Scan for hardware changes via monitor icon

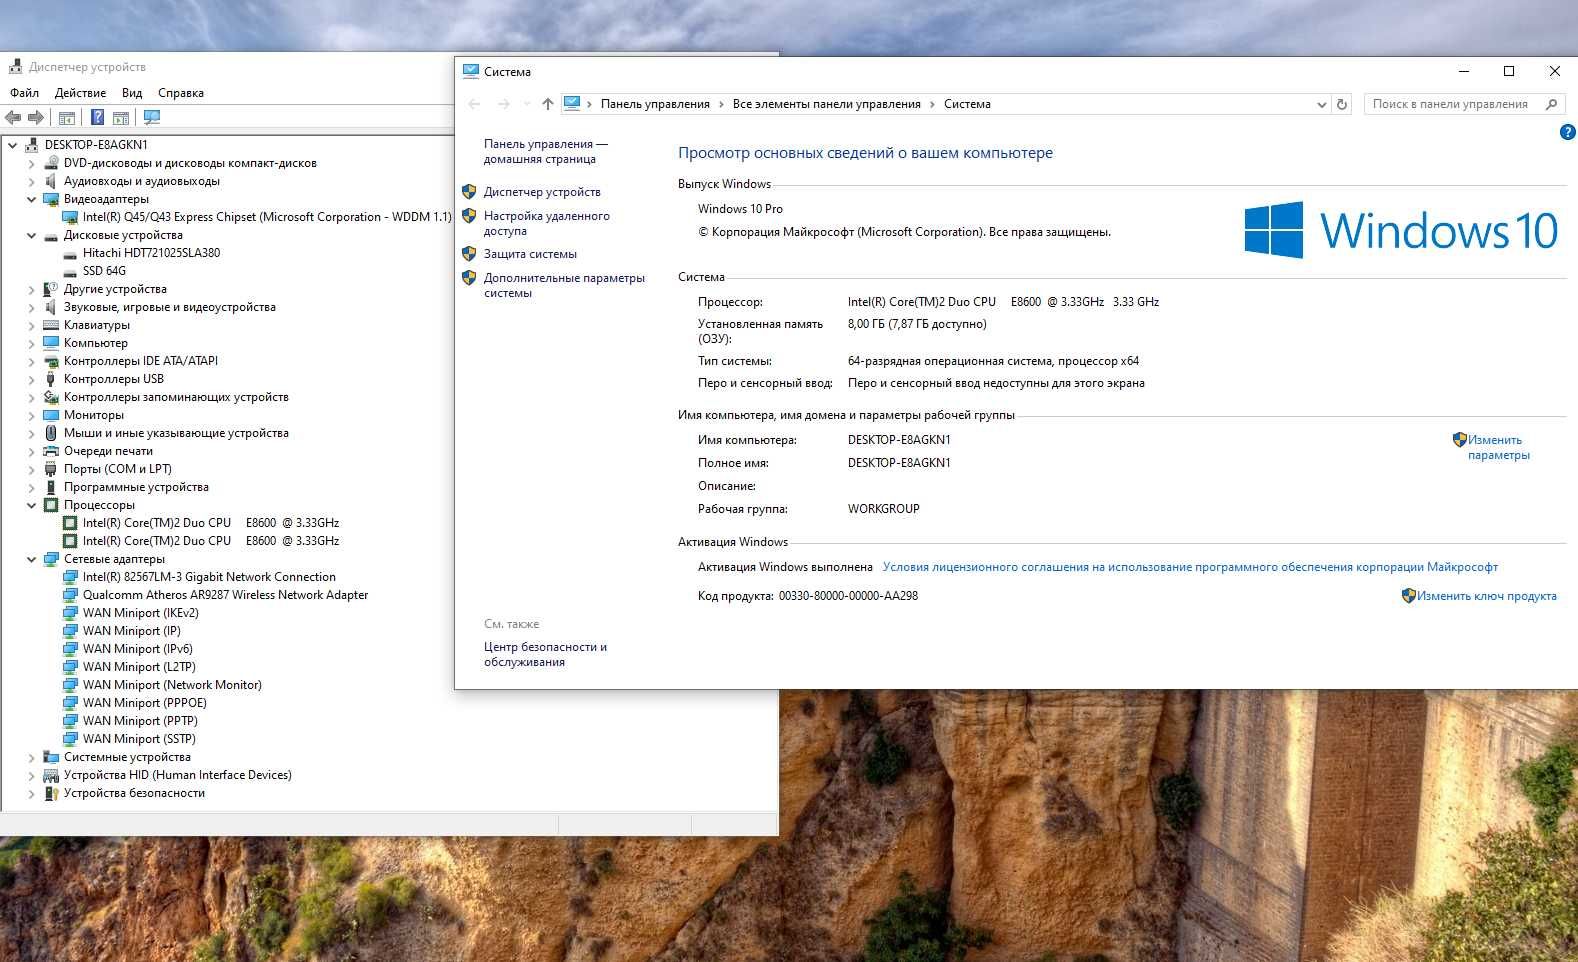tap(152, 117)
